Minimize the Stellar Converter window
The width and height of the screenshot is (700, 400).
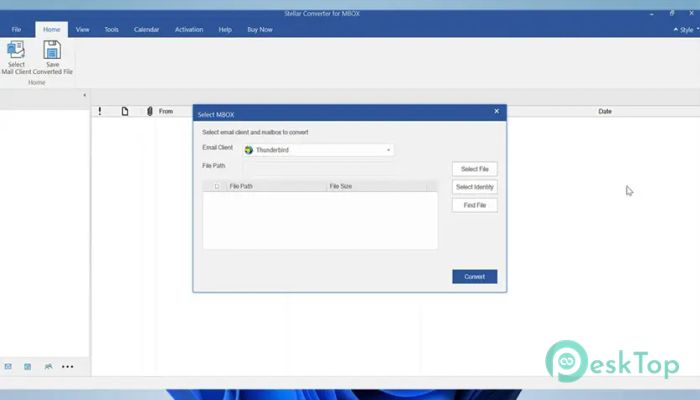point(652,14)
